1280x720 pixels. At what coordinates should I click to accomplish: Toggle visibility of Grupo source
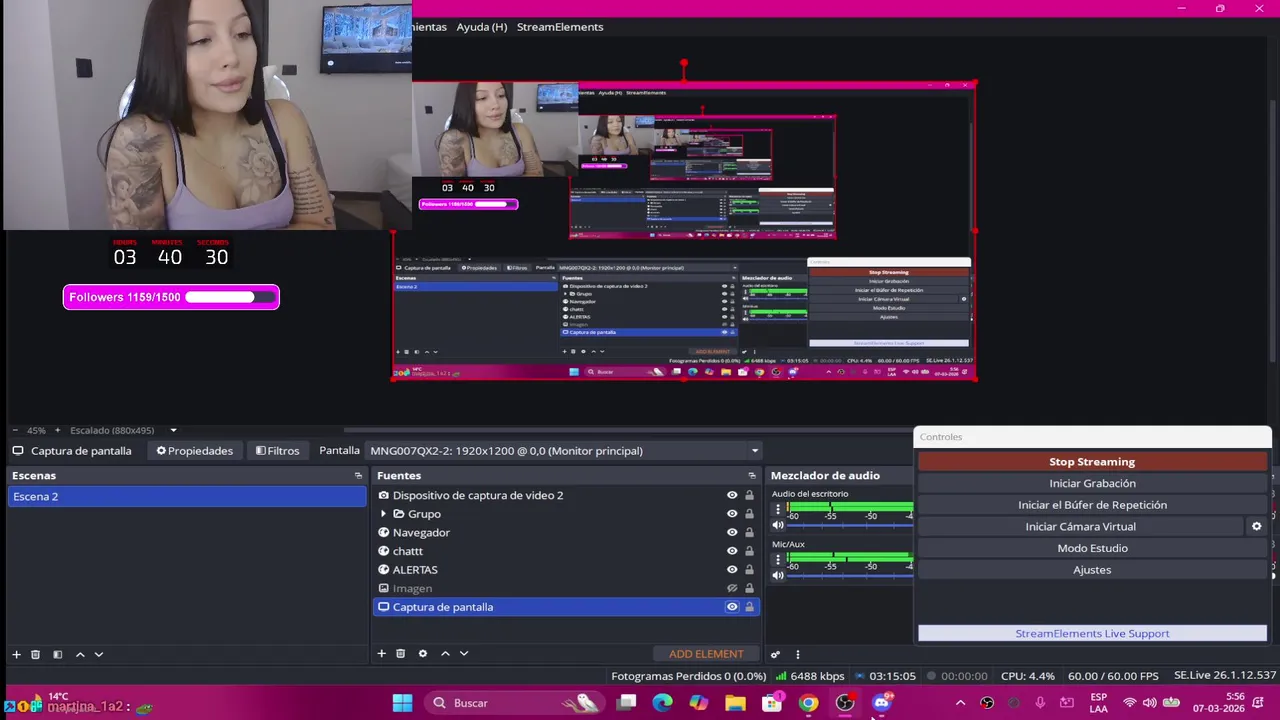pyautogui.click(x=732, y=514)
